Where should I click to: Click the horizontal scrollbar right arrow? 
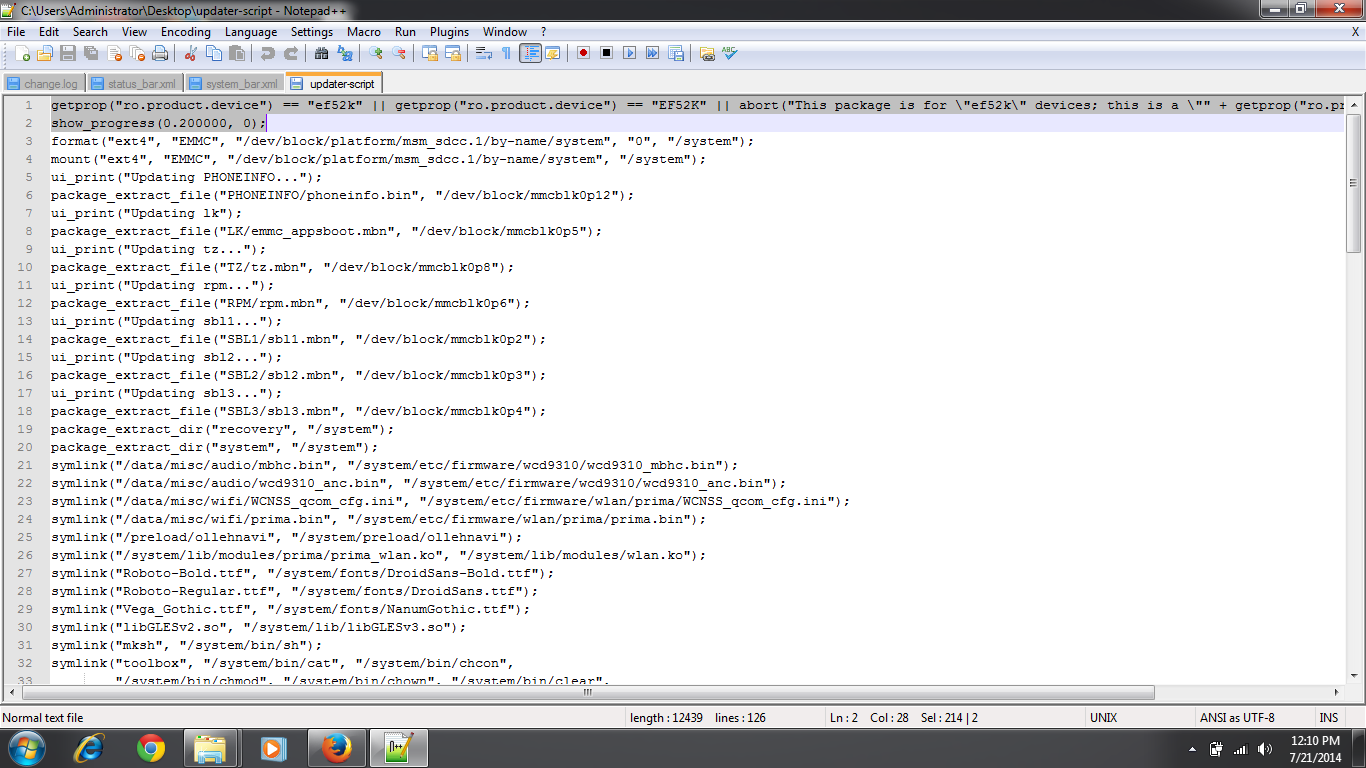pyautogui.click(x=1338, y=692)
